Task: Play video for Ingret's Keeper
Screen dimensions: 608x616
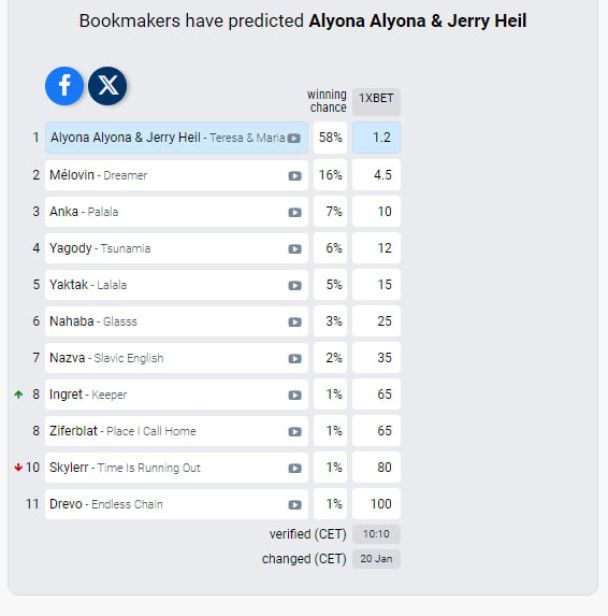Action: click(295, 395)
